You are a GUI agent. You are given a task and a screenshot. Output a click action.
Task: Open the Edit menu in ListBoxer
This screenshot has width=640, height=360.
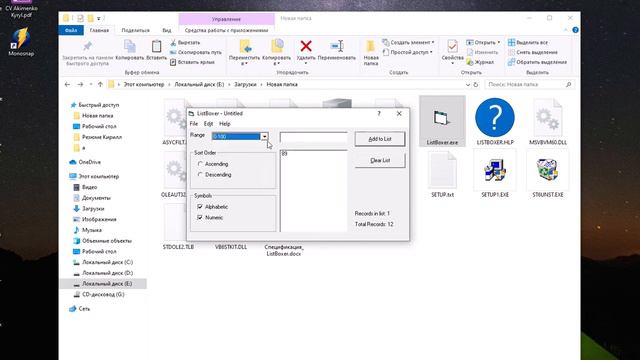pyautogui.click(x=208, y=124)
